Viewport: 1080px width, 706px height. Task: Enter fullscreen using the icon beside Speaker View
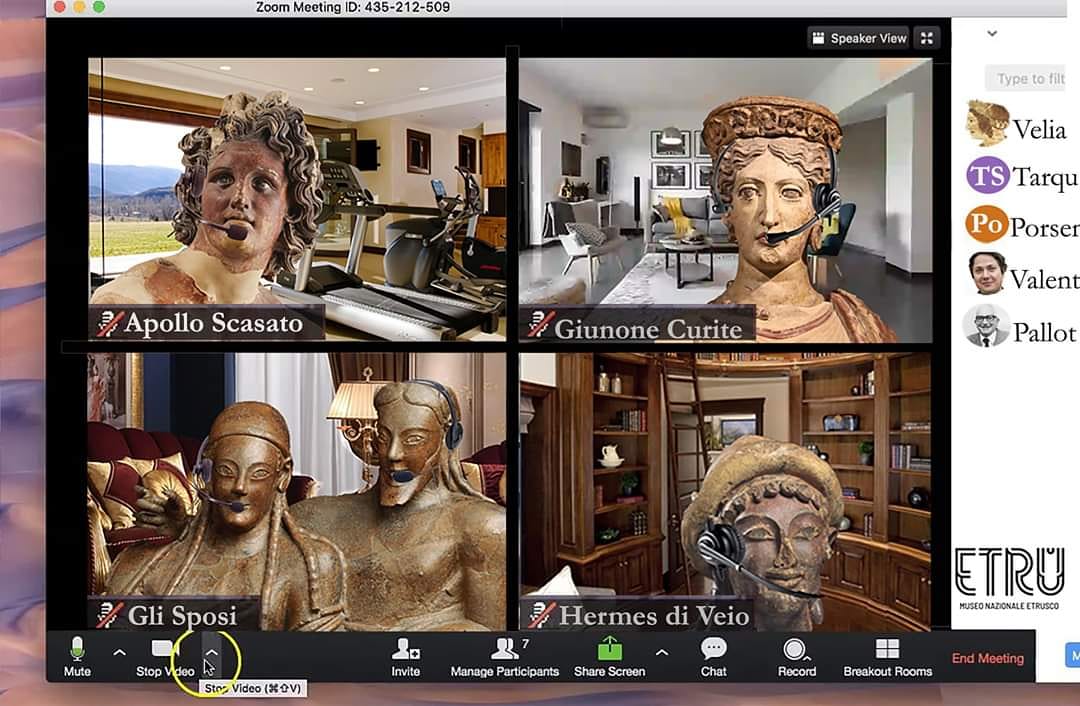point(925,37)
